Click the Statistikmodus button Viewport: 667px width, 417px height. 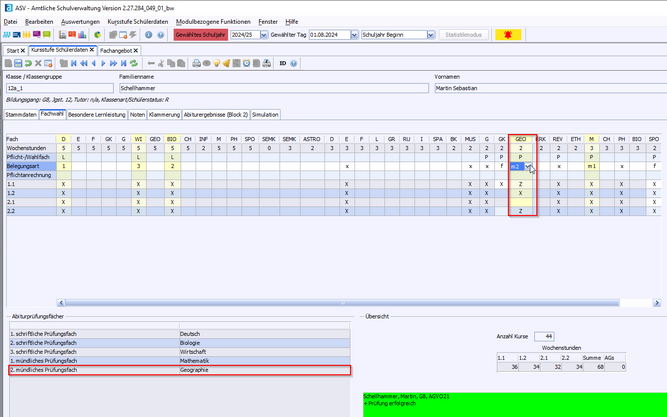[462, 34]
